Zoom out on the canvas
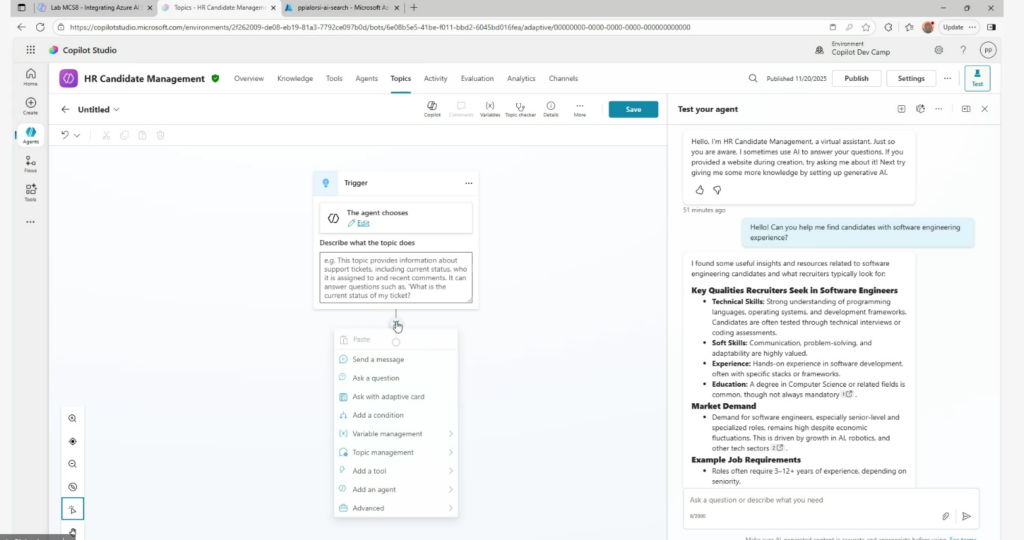Screen dimensions: 1024x540 point(72,464)
